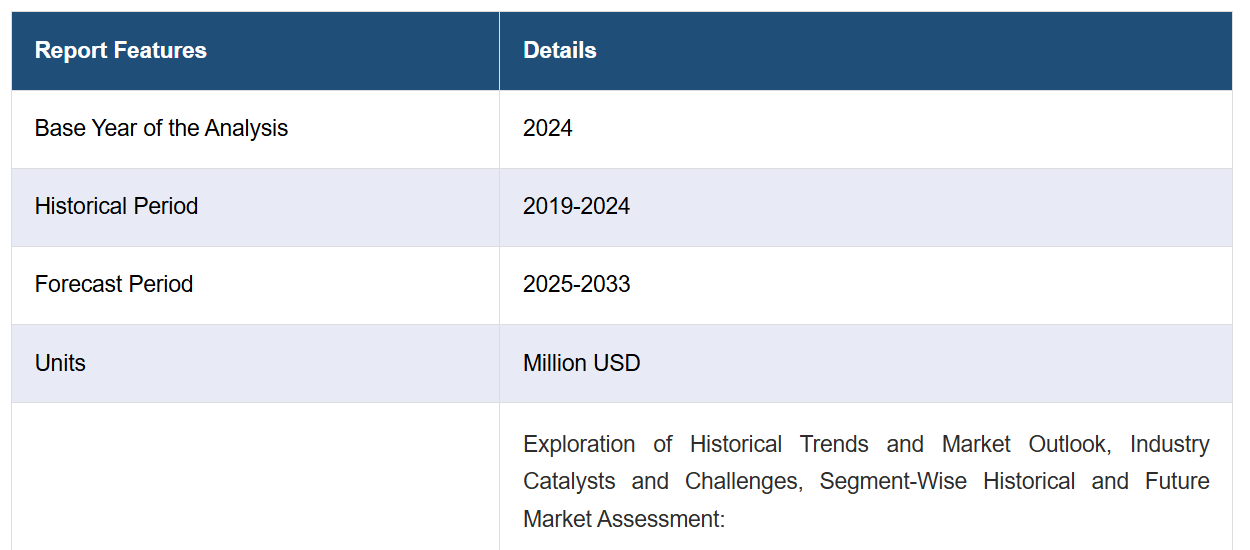Click the Exploration of Historical Trends paragraph
Image resolution: width=1250 pixels, height=550 pixels.
coord(866,481)
